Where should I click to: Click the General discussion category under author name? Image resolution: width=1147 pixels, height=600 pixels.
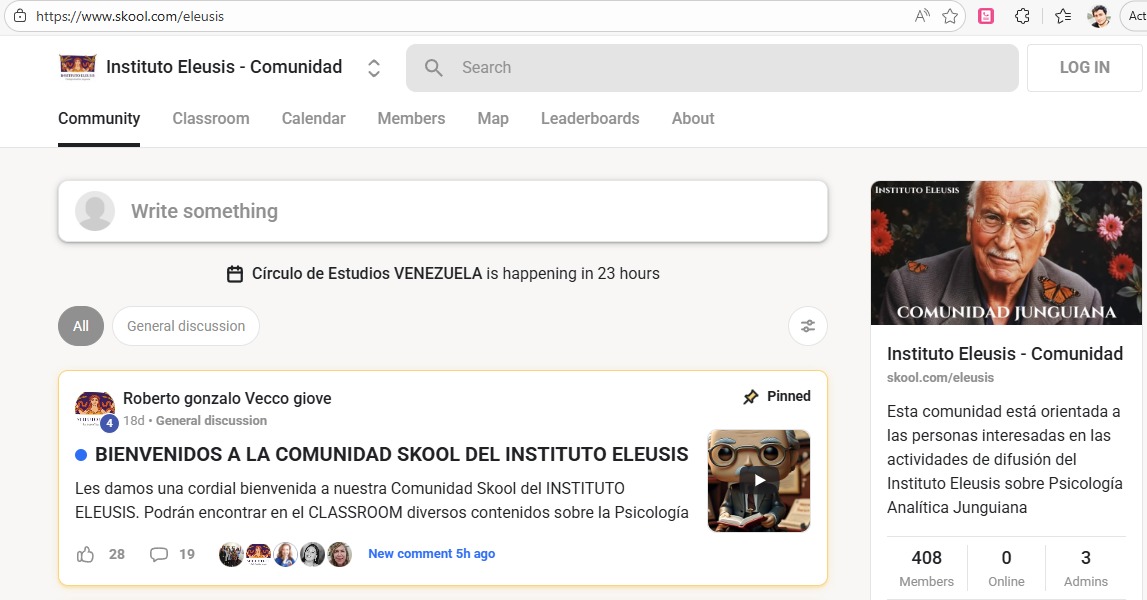pos(211,421)
